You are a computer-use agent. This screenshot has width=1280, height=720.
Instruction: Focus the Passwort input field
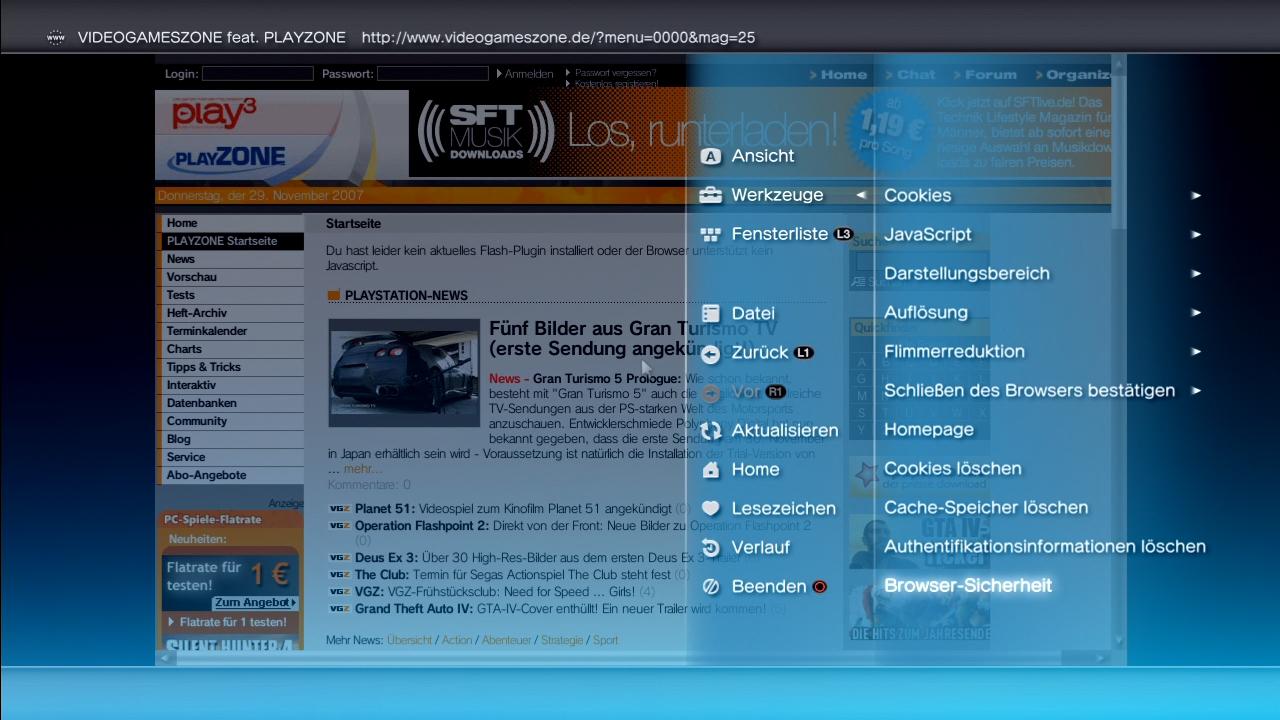click(x=433, y=74)
